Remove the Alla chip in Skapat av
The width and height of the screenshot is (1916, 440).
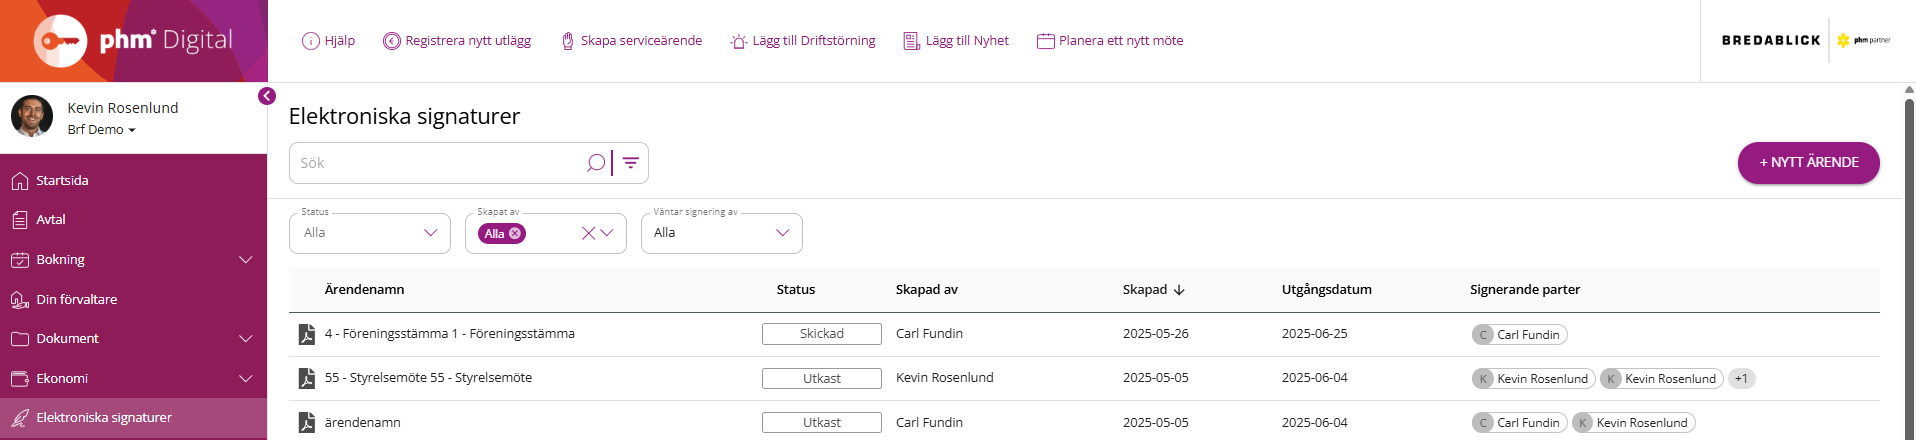coord(515,233)
